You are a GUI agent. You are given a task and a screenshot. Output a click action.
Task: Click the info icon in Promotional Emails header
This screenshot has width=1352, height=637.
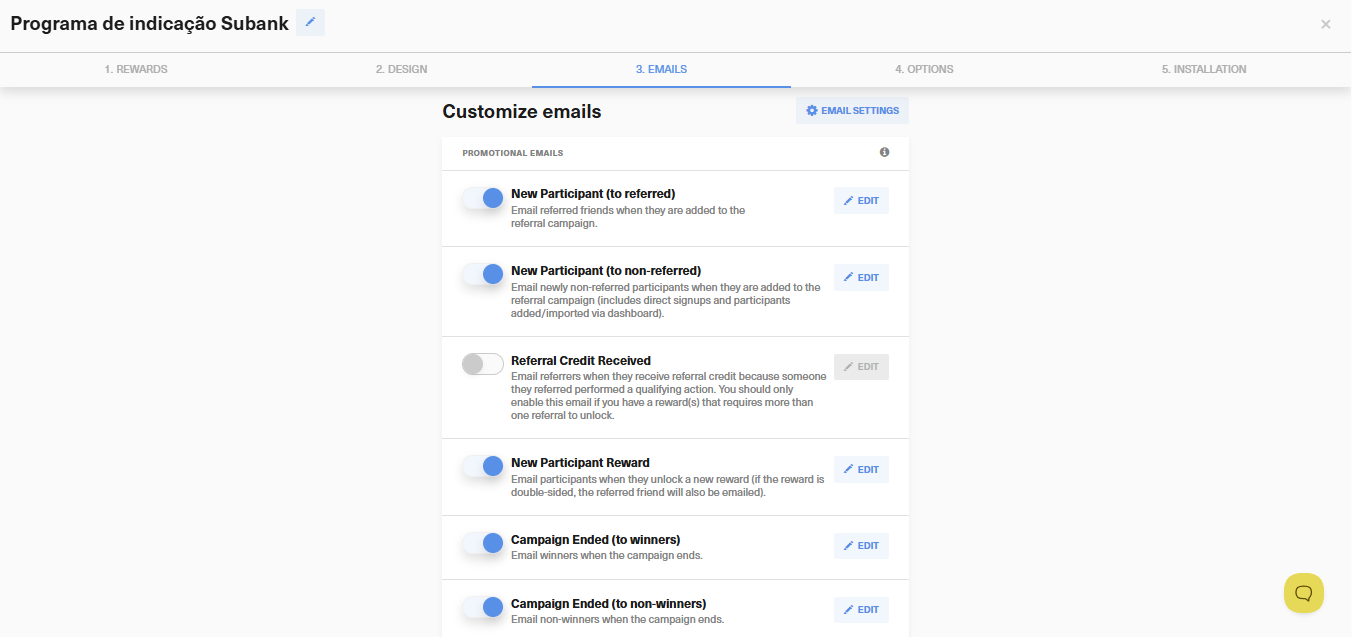point(884,153)
